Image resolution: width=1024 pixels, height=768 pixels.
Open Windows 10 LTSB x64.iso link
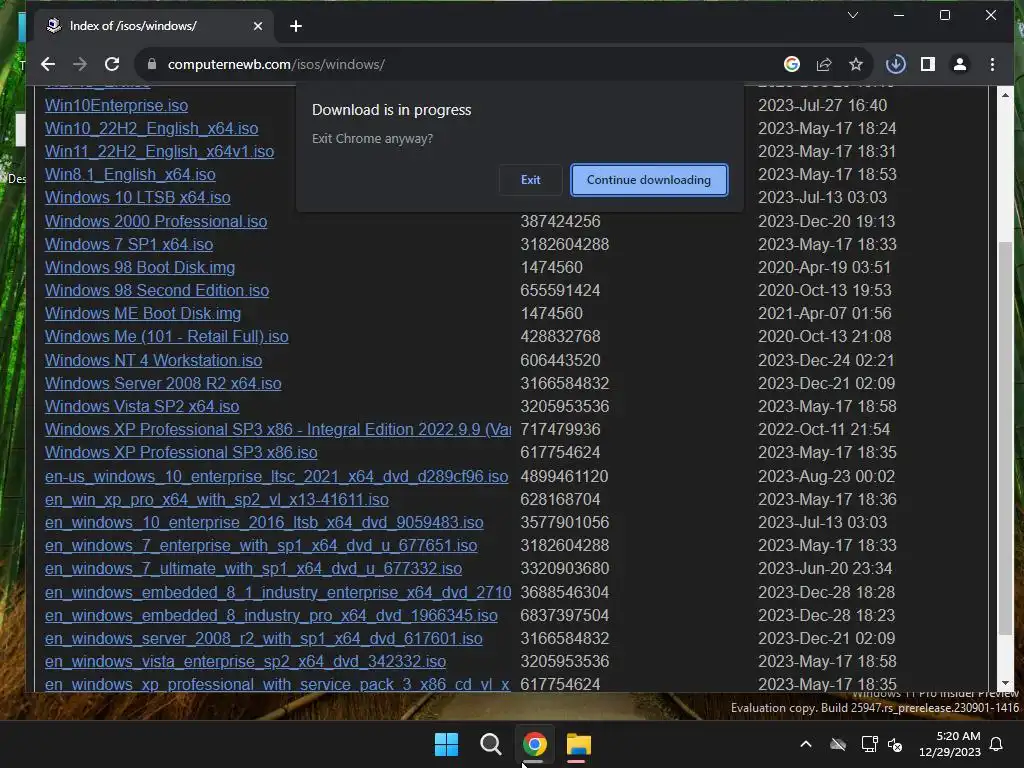coord(137,197)
